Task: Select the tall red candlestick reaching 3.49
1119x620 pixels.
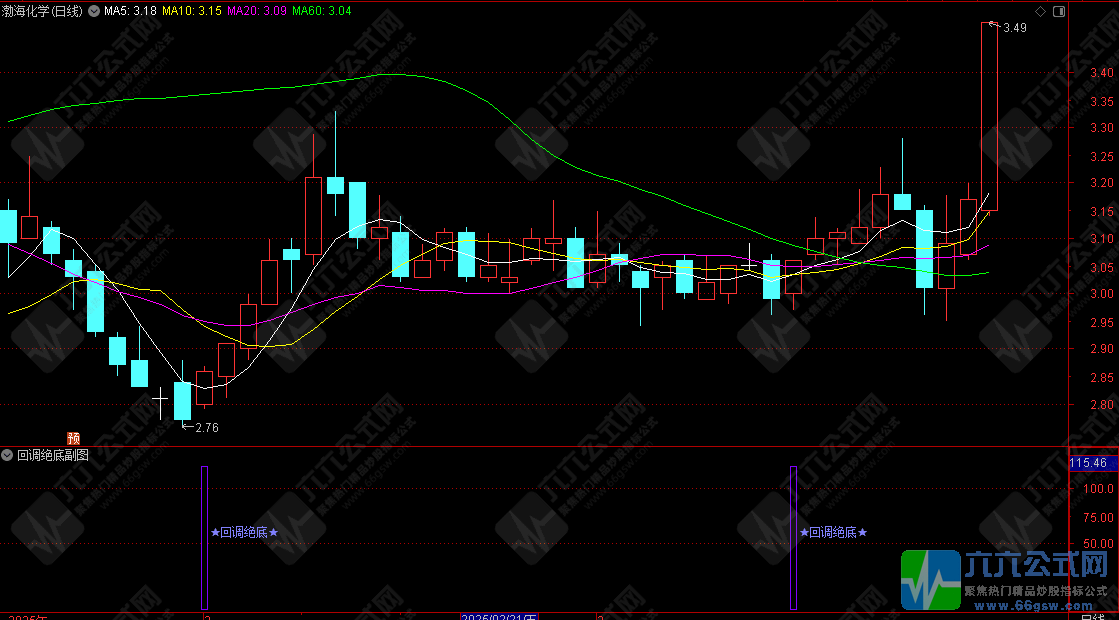Action: click(x=989, y=117)
